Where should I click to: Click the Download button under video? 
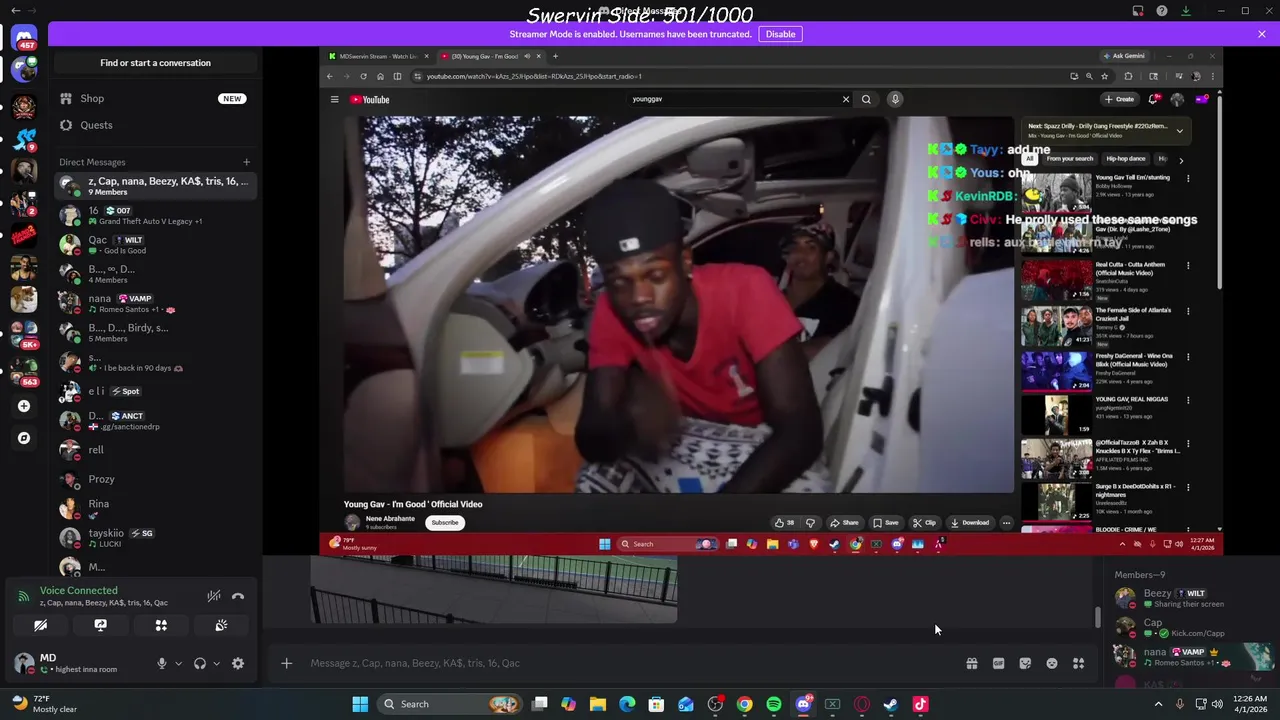(969, 522)
